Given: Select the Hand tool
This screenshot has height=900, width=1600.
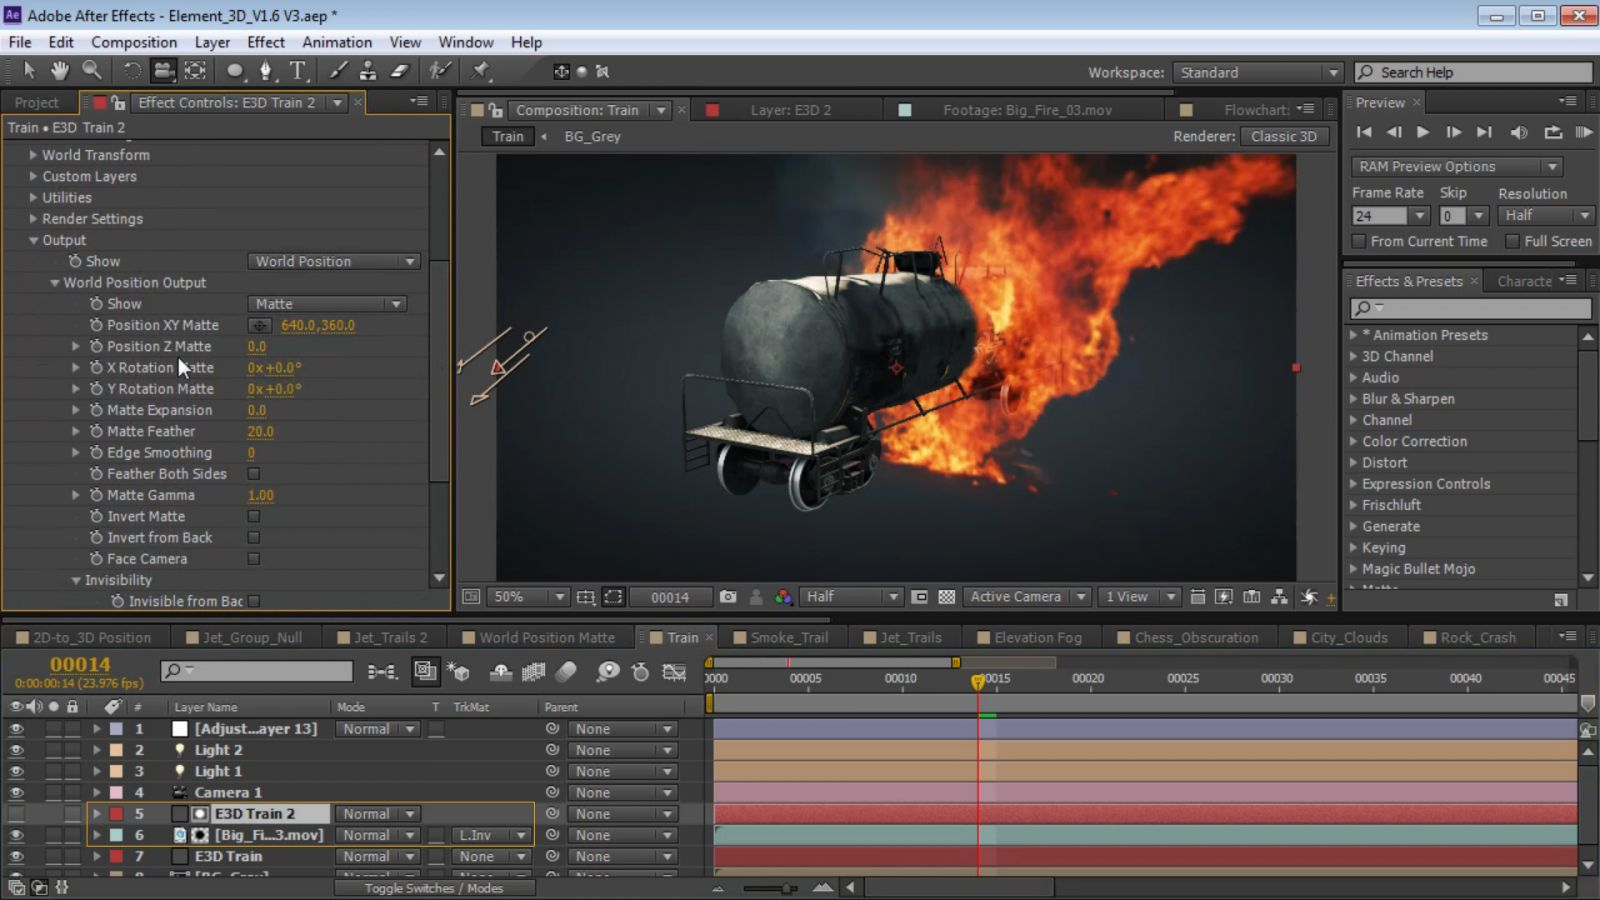Looking at the screenshot, I should click(60, 71).
